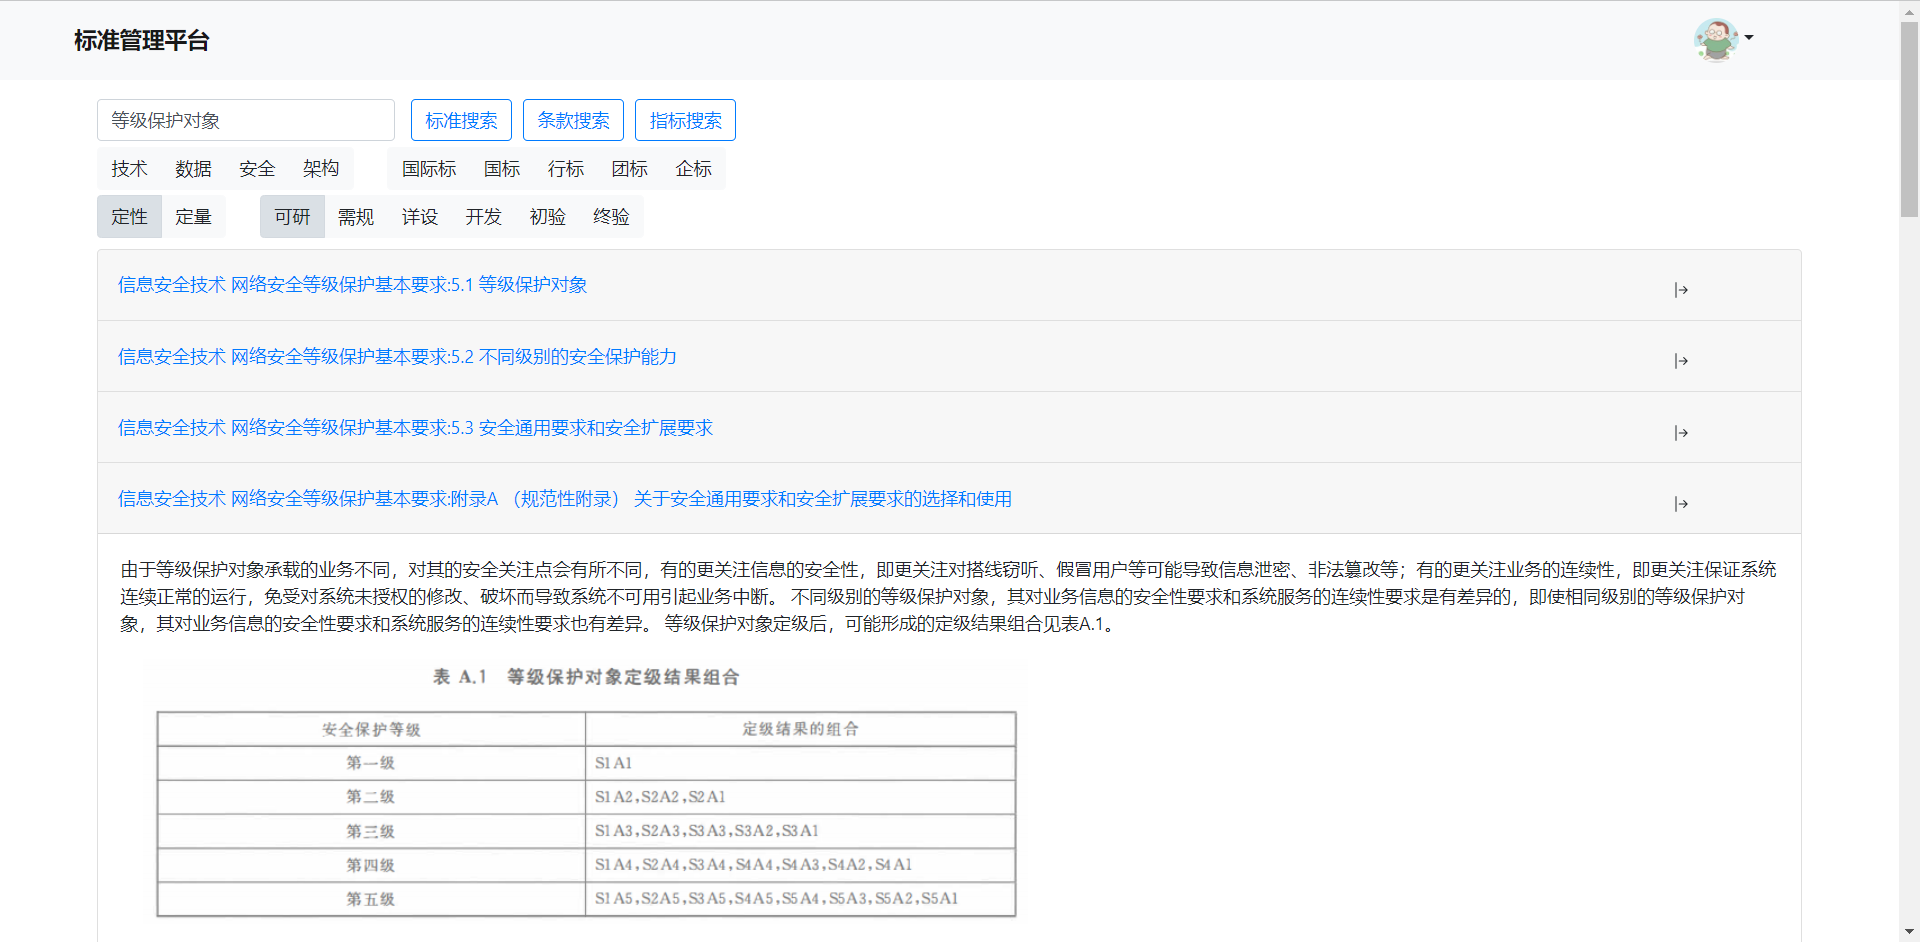Select the 技术 category tab

pyautogui.click(x=129, y=169)
